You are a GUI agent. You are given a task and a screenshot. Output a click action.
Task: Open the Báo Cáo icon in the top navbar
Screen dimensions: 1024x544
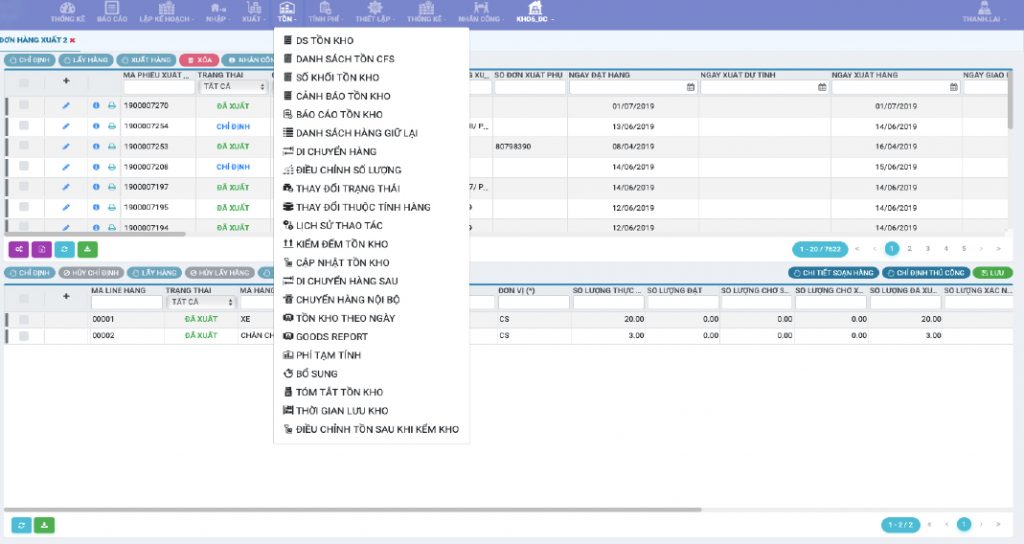[112, 12]
